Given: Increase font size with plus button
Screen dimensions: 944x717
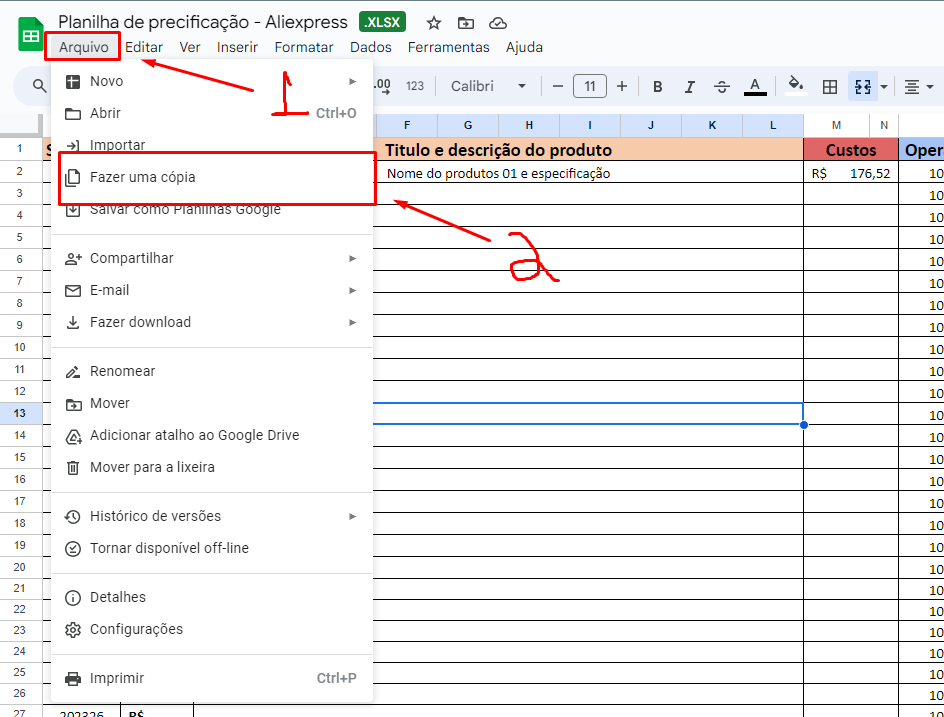Looking at the screenshot, I should [x=622, y=86].
